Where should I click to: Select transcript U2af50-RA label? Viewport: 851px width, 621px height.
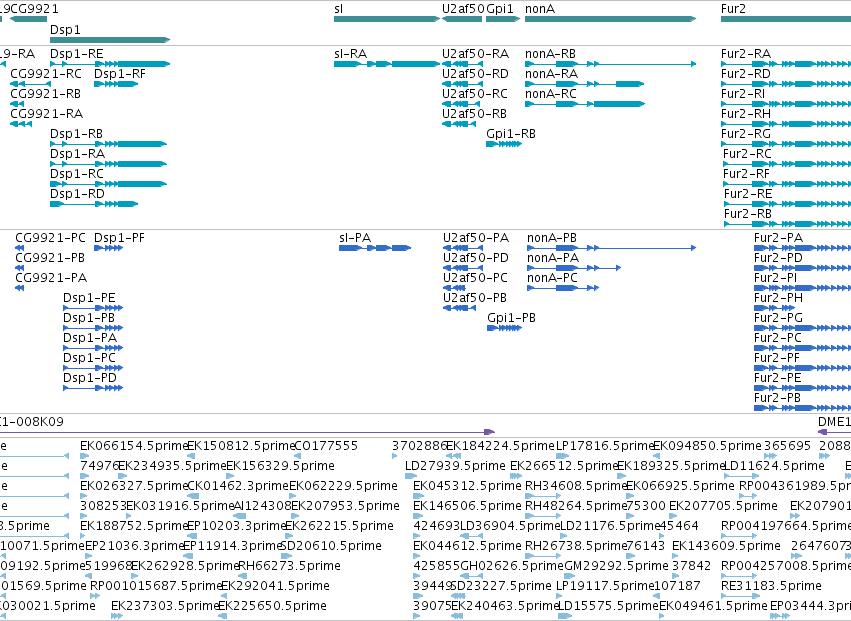[x=475, y=54]
